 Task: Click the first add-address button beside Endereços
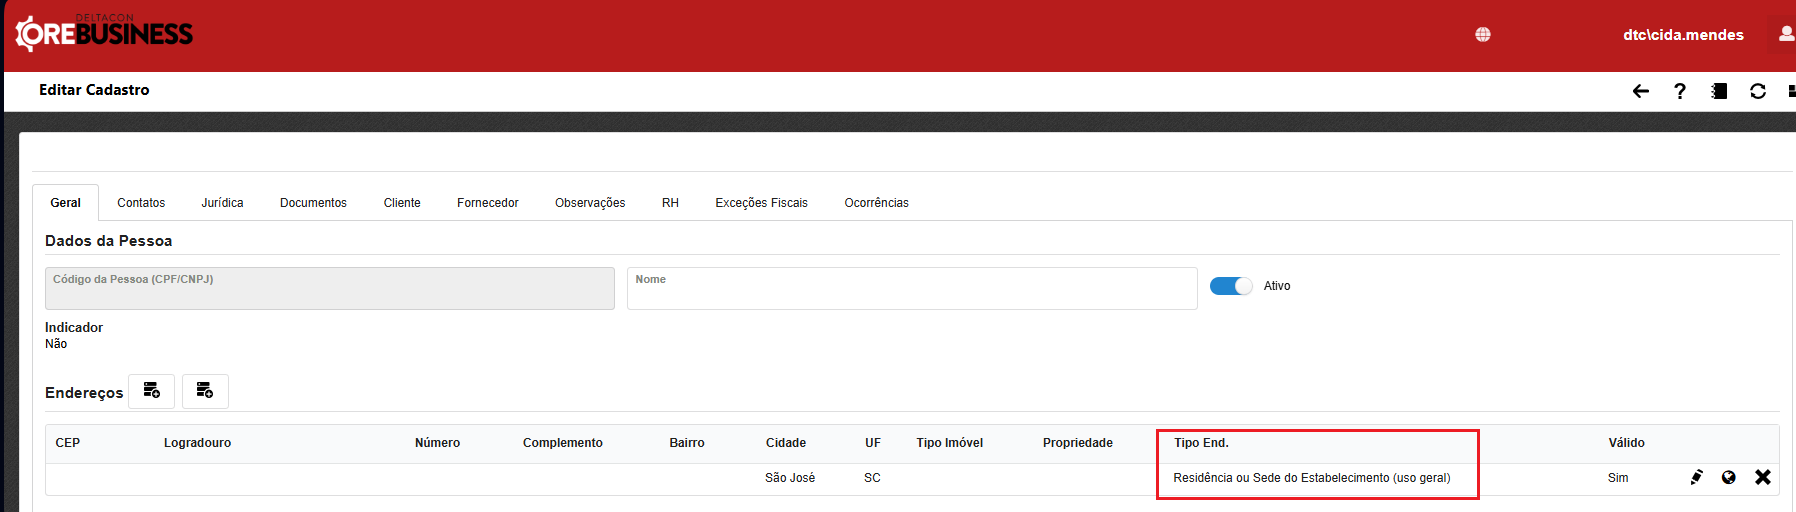click(152, 391)
